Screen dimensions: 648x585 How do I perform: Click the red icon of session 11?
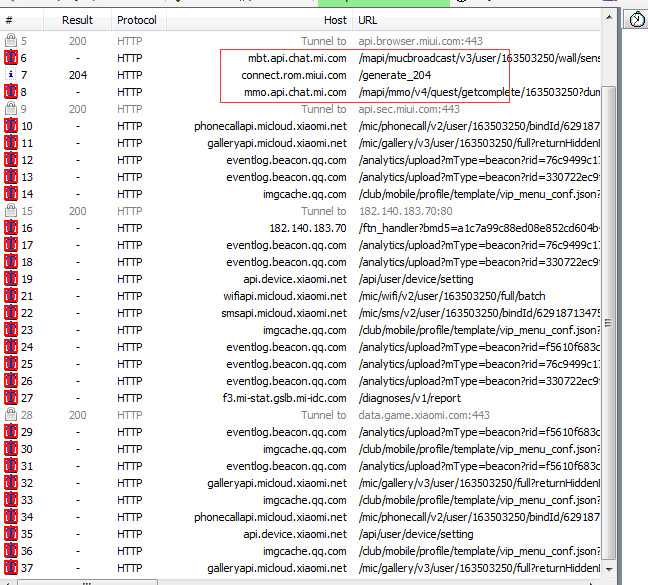coord(11,143)
